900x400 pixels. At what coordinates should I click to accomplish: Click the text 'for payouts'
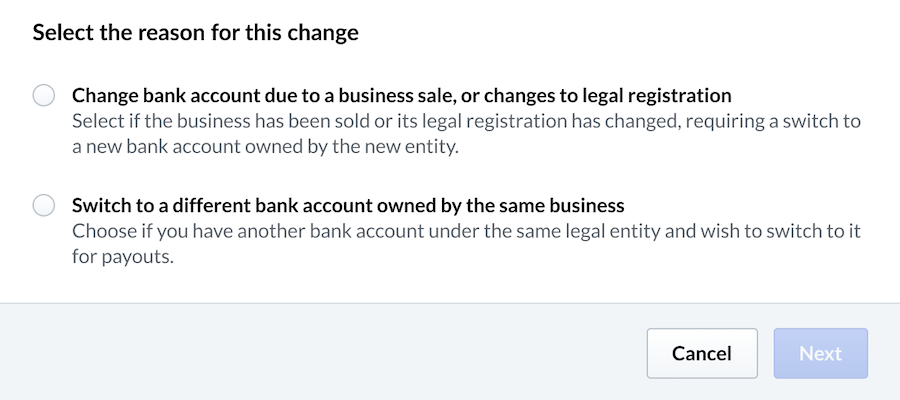coord(119,256)
